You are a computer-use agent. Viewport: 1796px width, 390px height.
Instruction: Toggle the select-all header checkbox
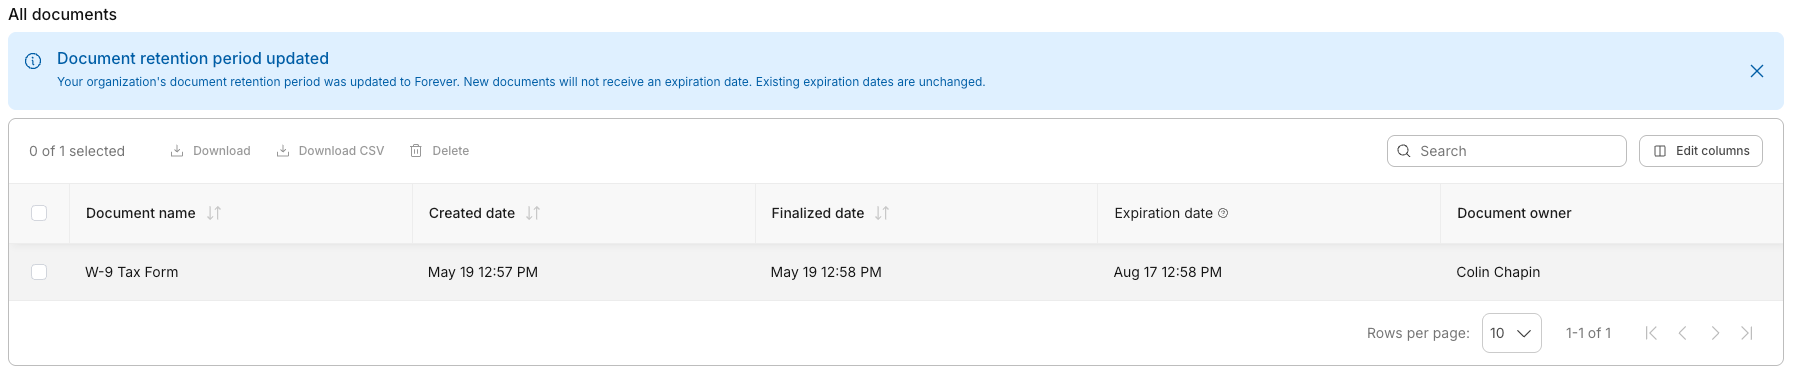pyautogui.click(x=39, y=213)
